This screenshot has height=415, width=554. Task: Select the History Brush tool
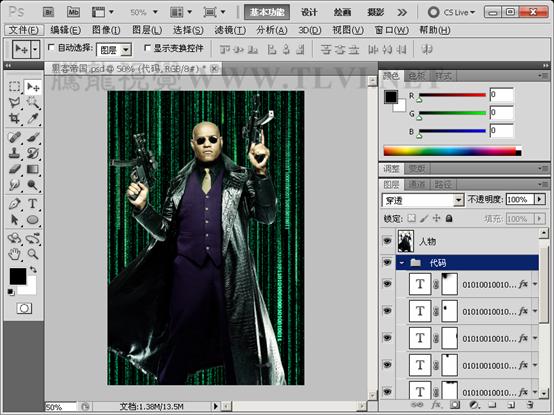point(33,153)
